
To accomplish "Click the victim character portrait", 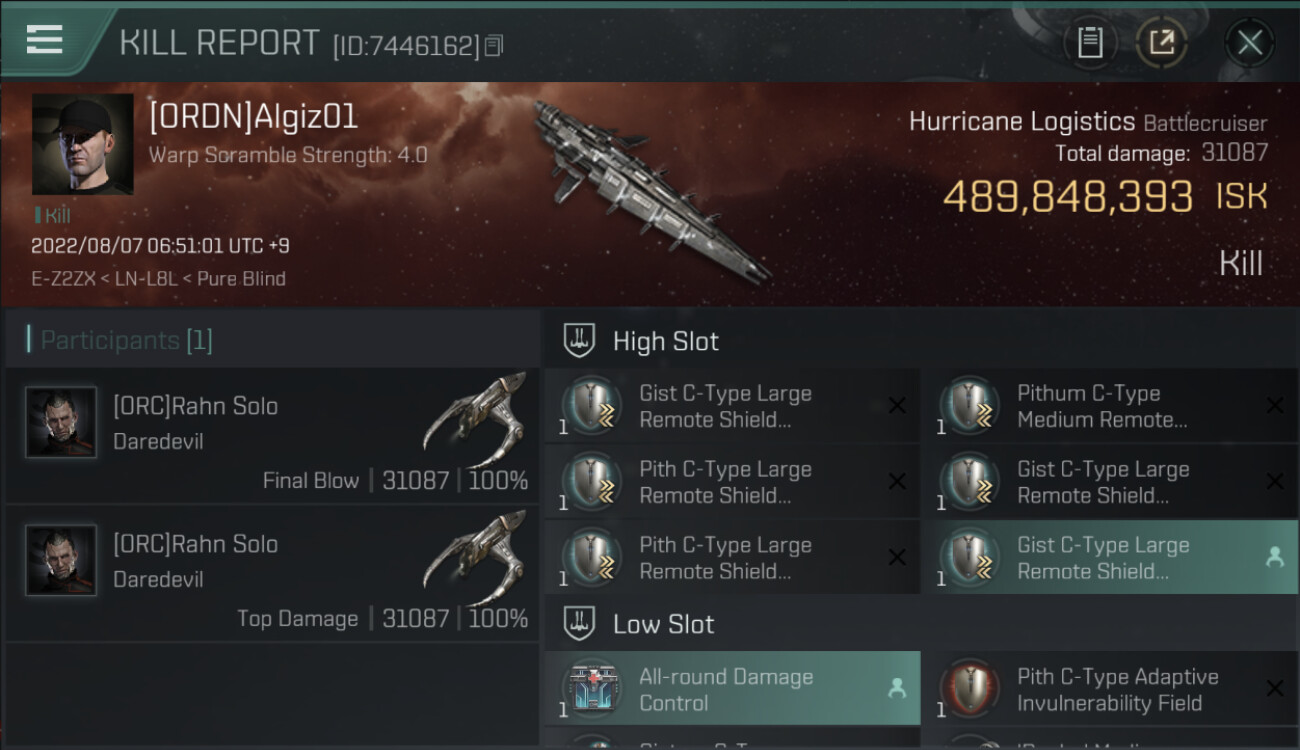I will (x=82, y=144).
